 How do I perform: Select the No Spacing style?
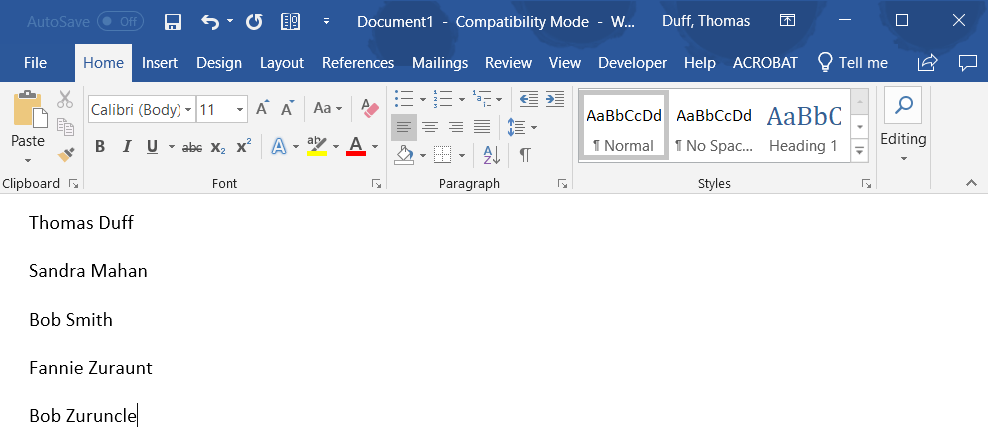tap(714, 125)
